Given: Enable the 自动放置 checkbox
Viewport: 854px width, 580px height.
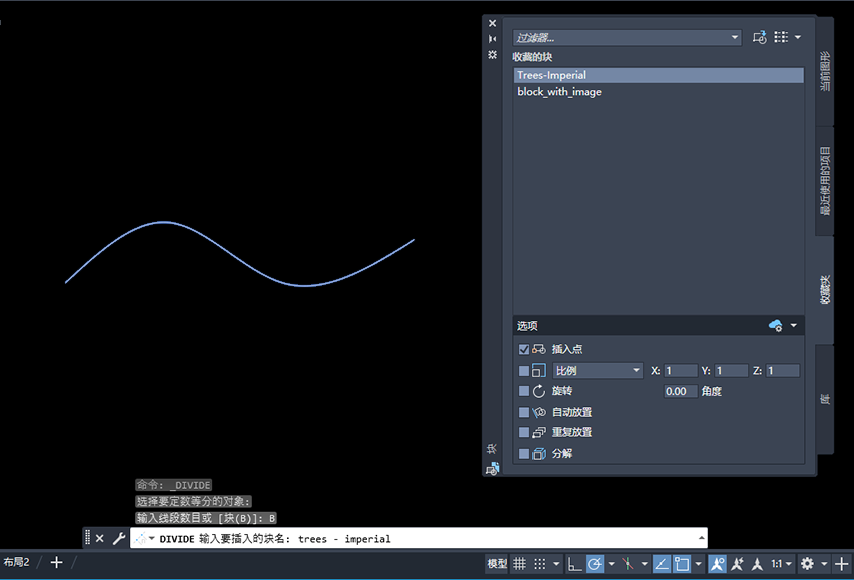Looking at the screenshot, I should click(x=524, y=412).
